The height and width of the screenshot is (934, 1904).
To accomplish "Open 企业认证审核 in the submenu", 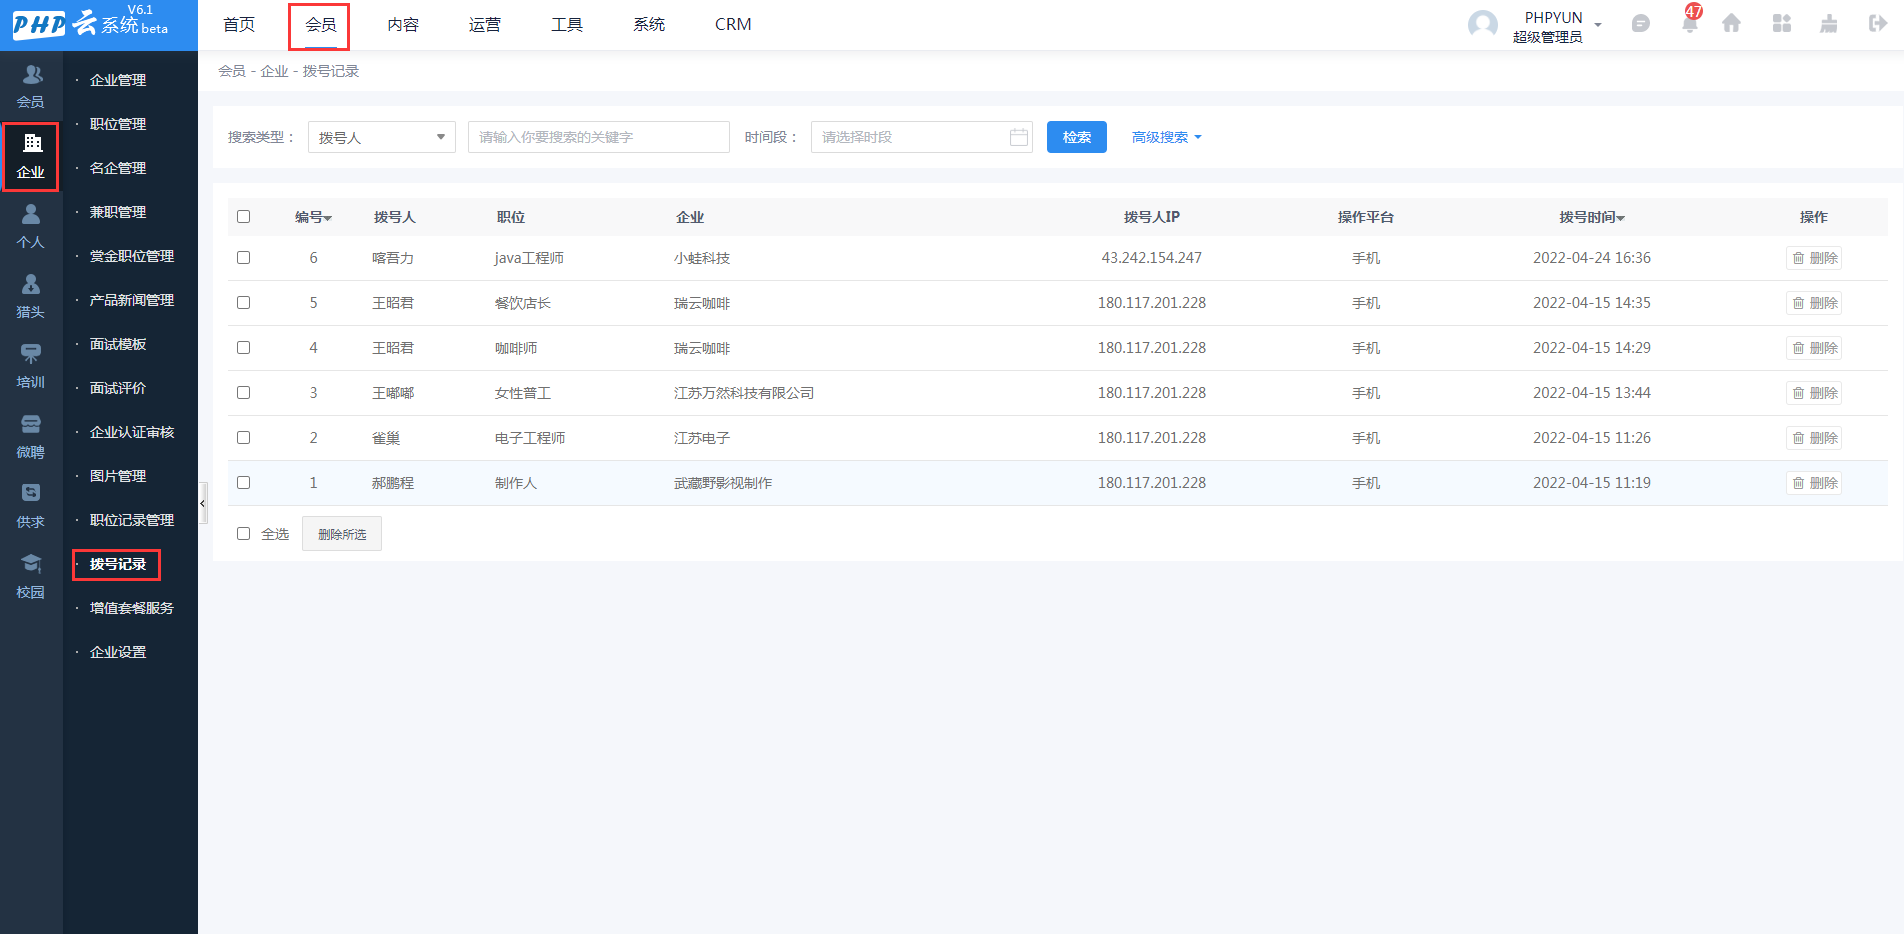I will [x=132, y=432].
